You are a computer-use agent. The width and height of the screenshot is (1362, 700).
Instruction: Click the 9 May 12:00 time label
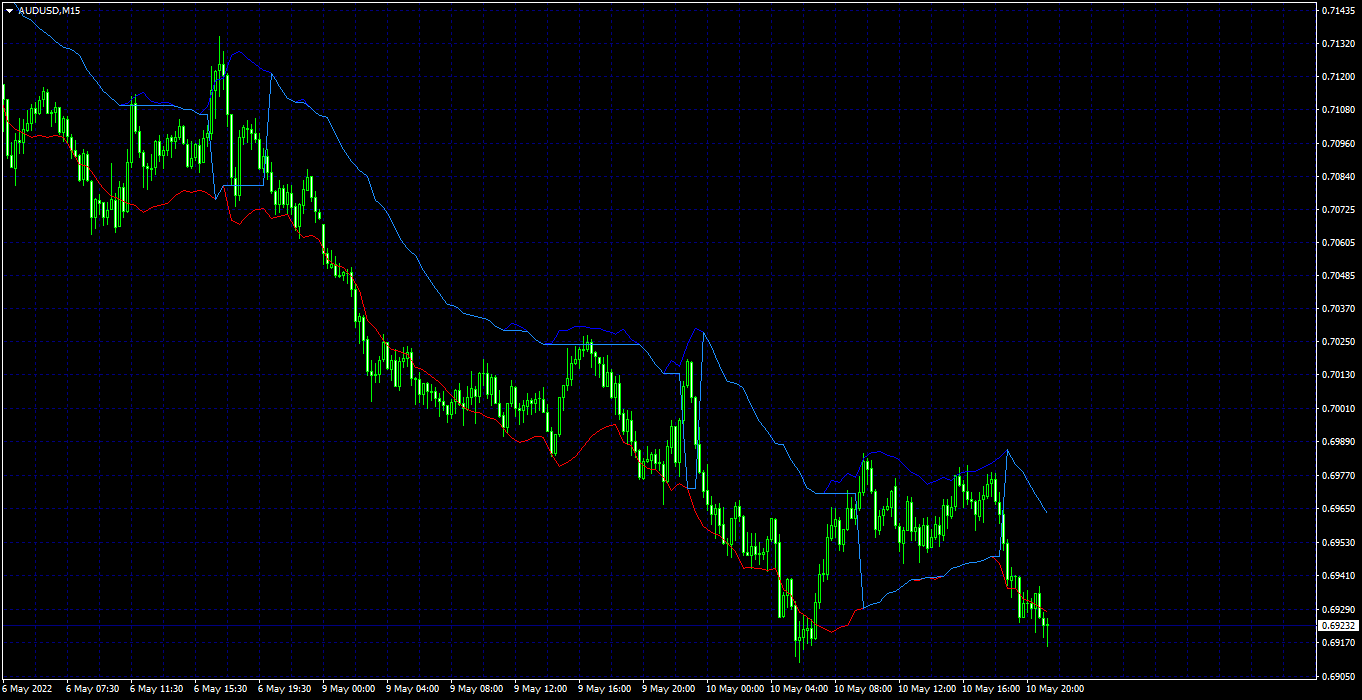tap(540, 688)
